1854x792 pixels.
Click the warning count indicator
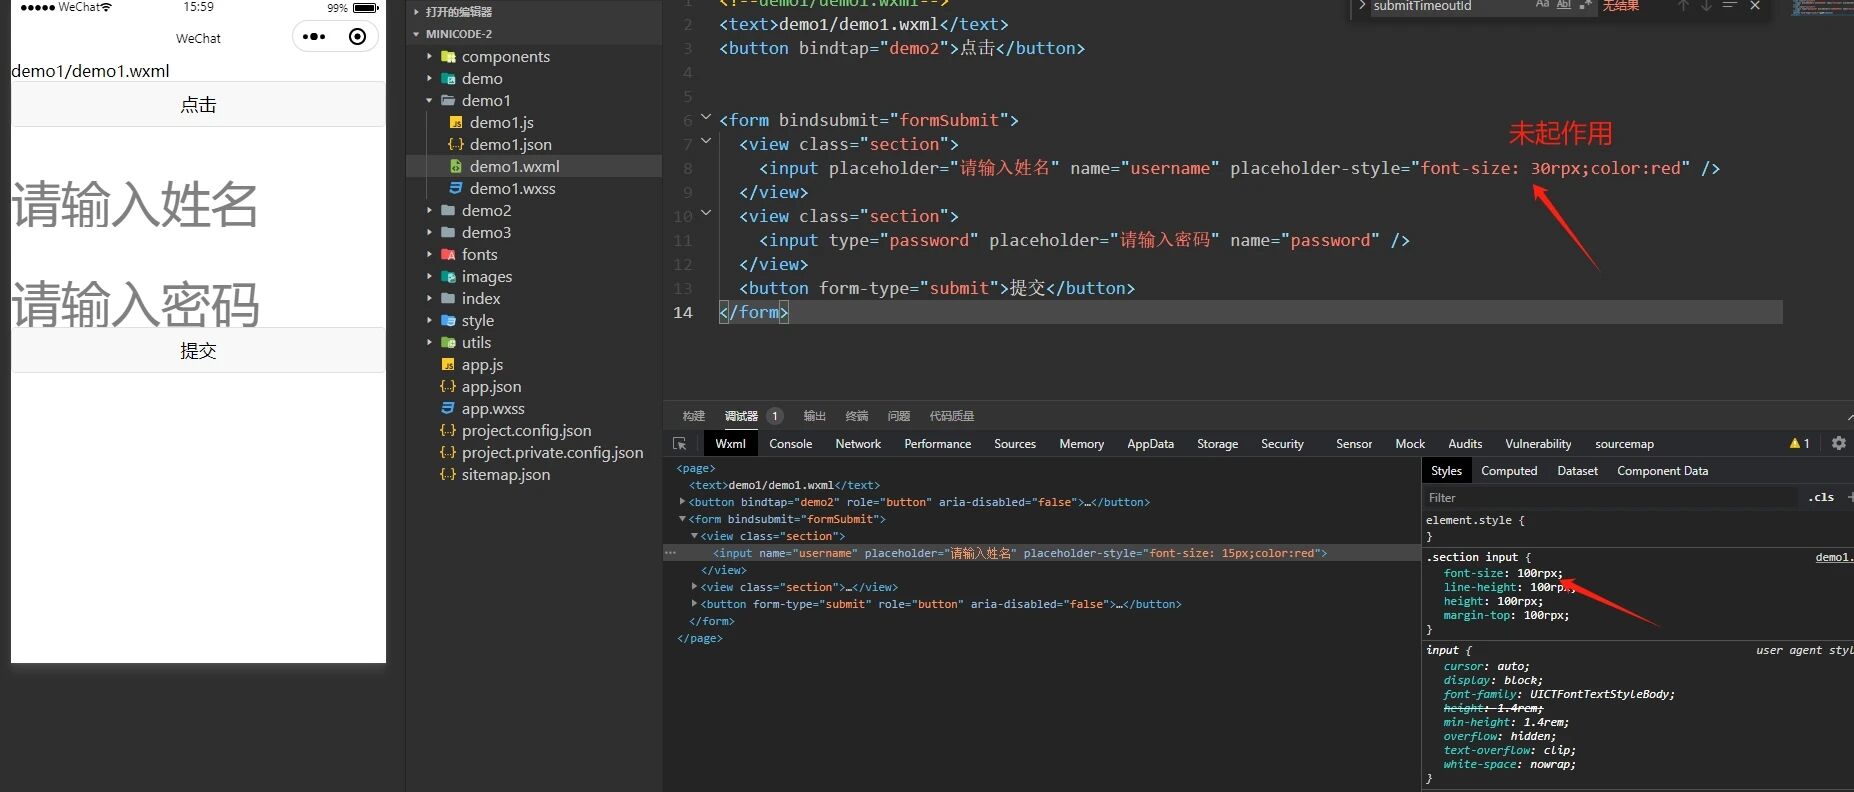pos(1800,443)
